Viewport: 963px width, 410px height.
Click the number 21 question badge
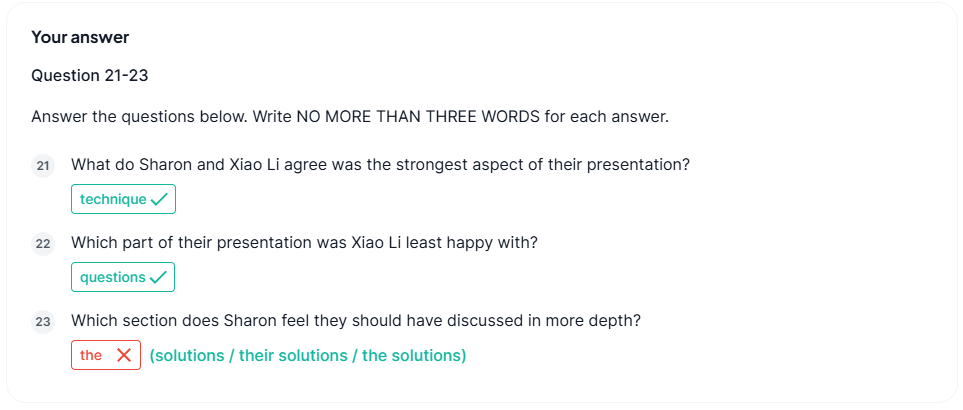[43, 165]
